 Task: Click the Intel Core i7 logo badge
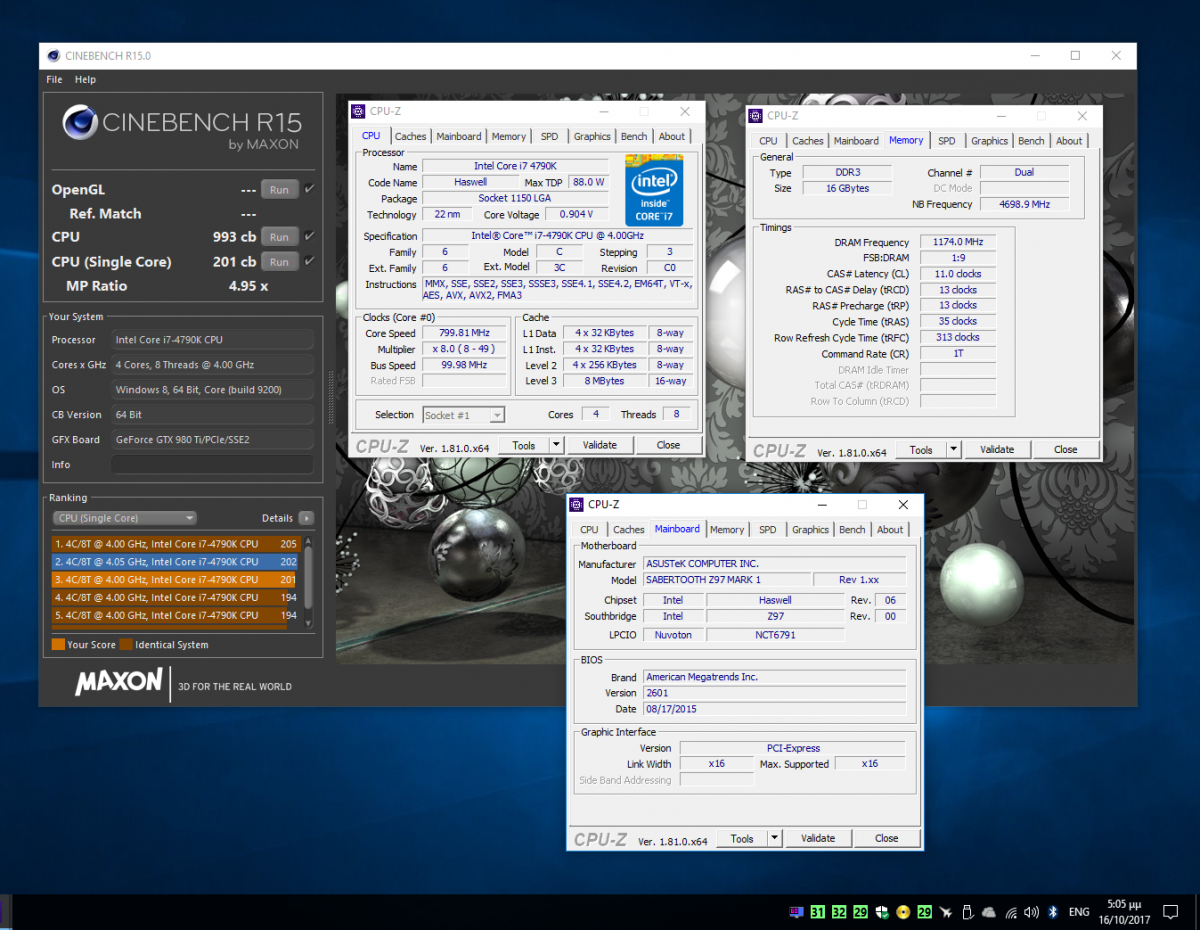pyautogui.click(x=654, y=190)
